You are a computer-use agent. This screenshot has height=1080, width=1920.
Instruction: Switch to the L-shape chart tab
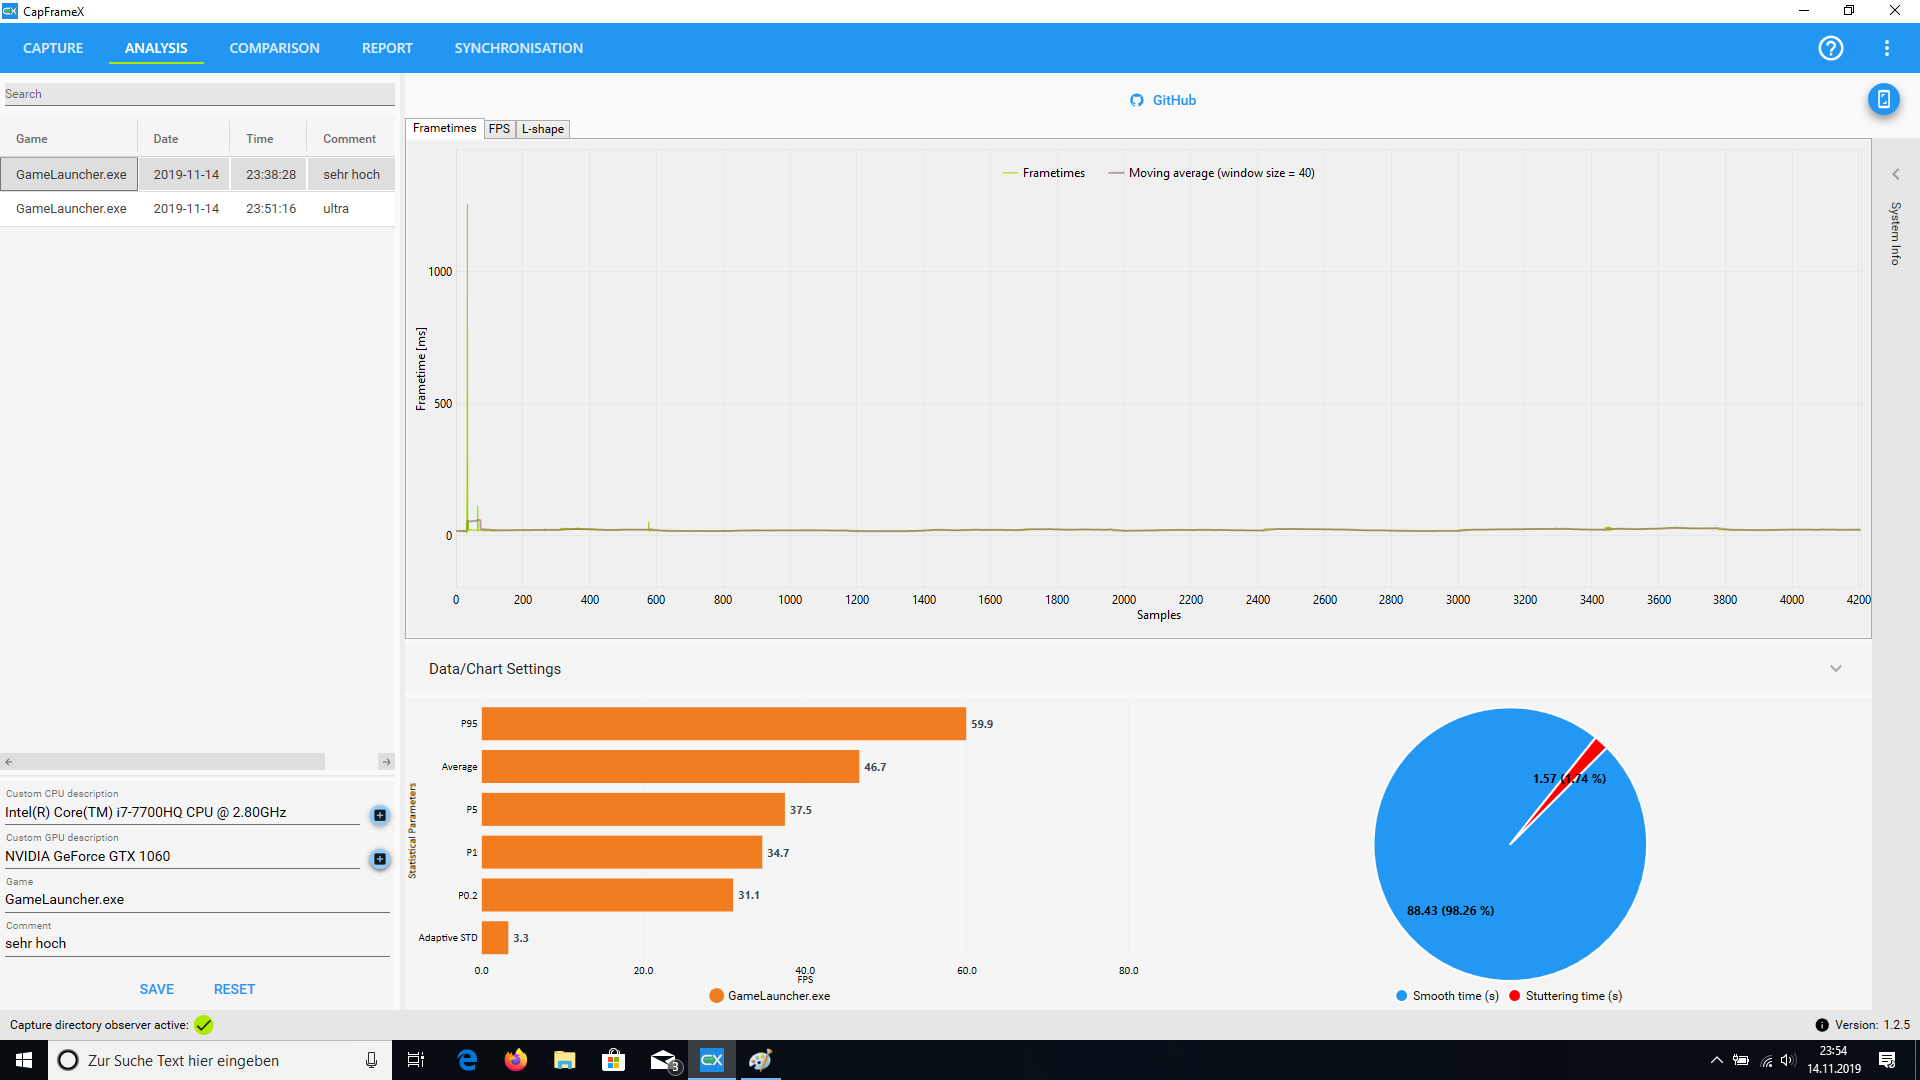543,129
